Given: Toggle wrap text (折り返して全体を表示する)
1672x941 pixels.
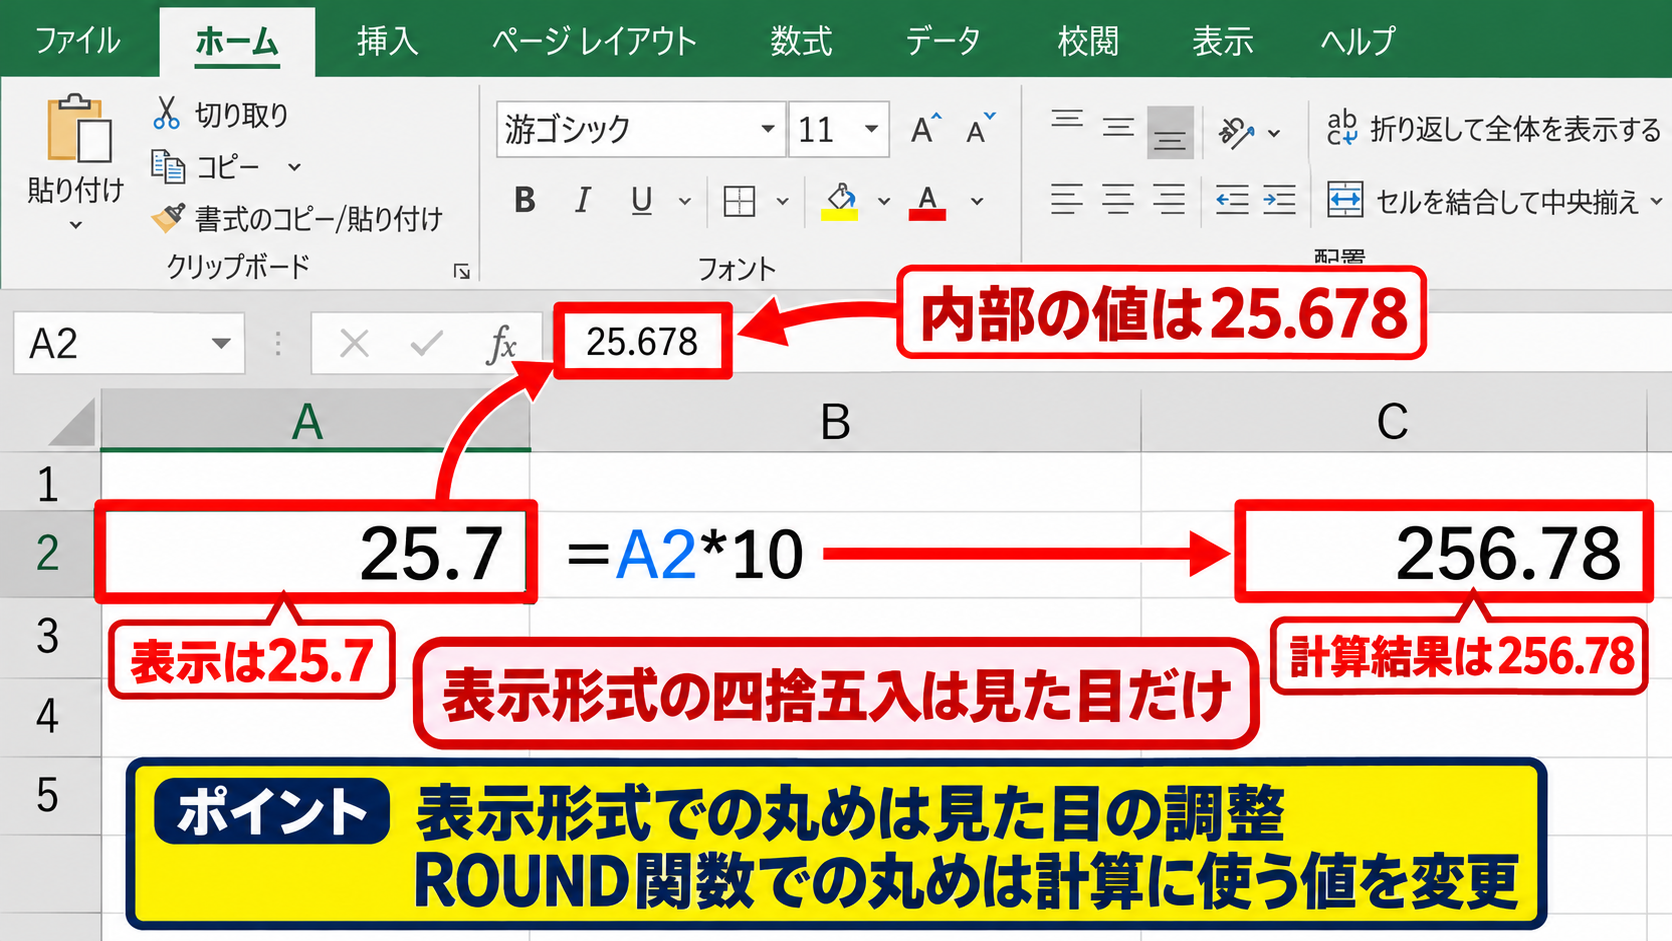Looking at the screenshot, I should point(1494,129).
